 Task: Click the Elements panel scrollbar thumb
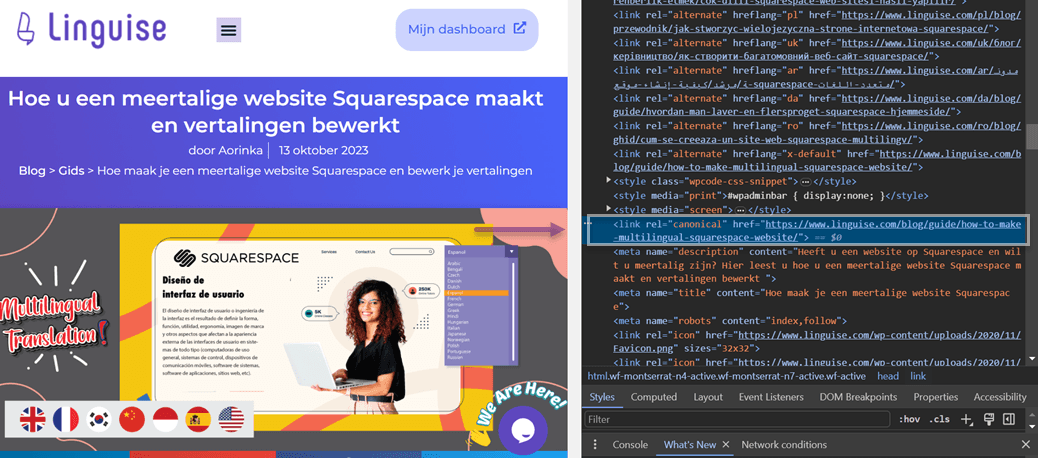pos(1031,136)
